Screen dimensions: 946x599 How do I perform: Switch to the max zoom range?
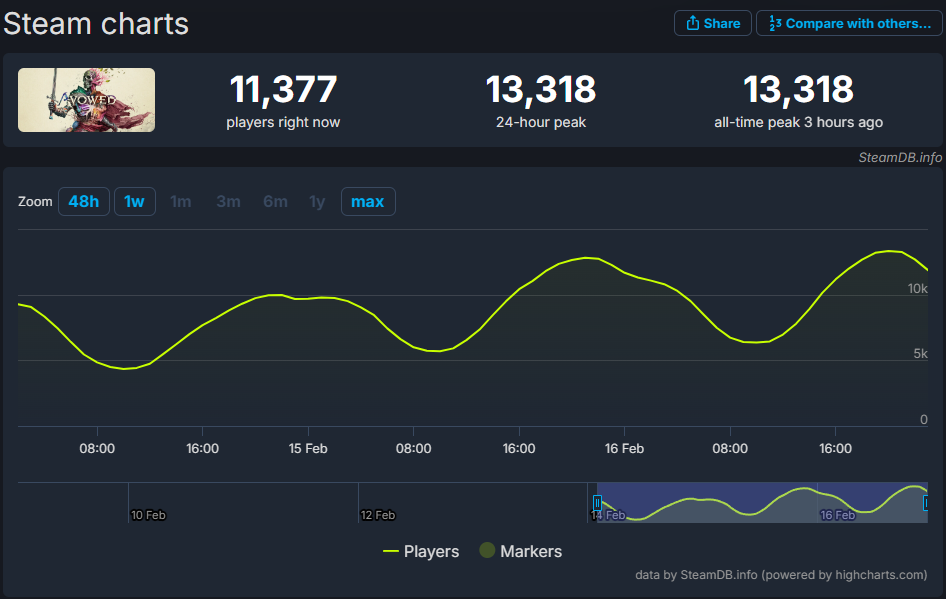pyautogui.click(x=368, y=201)
